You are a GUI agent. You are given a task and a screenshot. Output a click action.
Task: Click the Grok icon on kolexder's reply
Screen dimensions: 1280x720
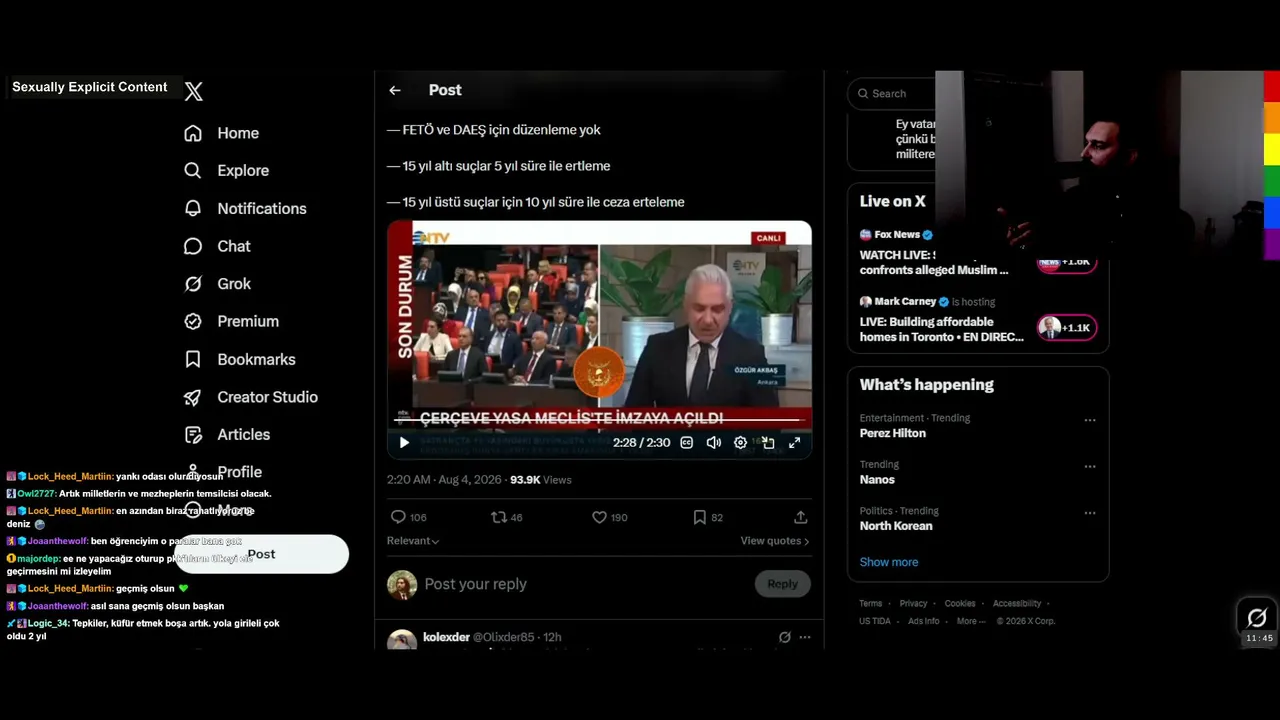tap(785, 637)
